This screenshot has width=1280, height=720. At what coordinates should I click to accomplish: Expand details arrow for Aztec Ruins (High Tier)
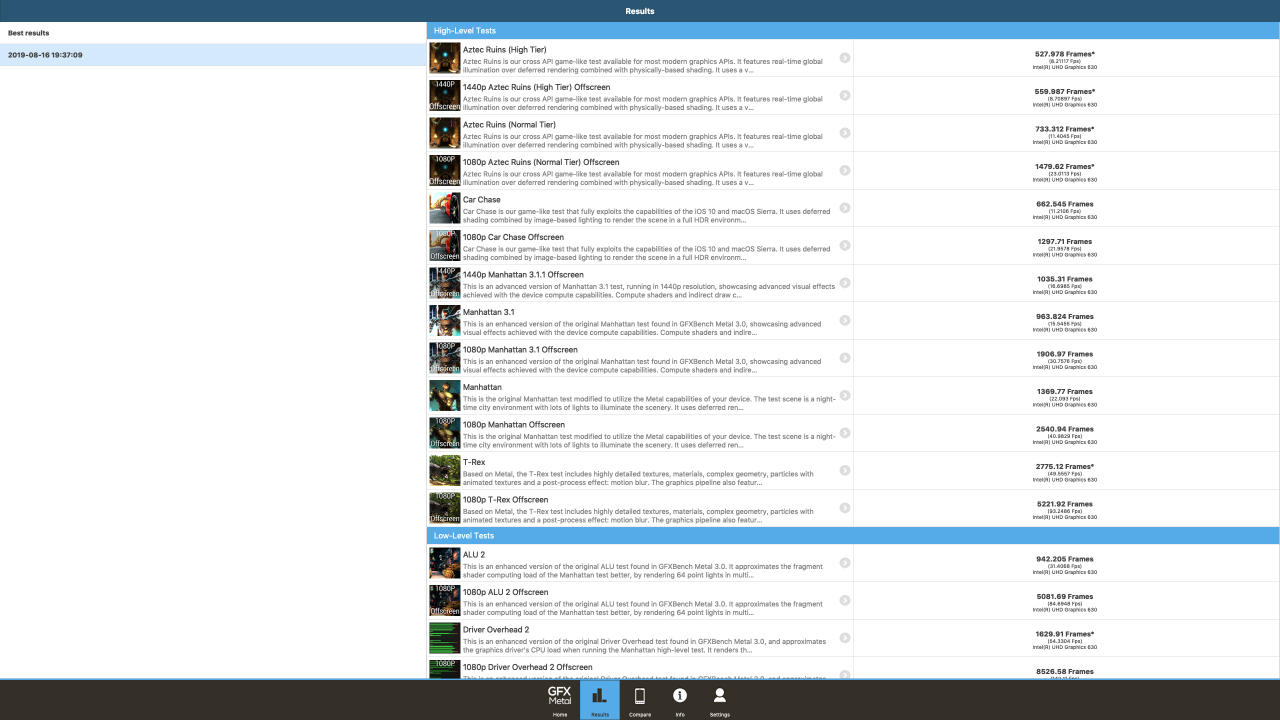click(x=845, y=58)
